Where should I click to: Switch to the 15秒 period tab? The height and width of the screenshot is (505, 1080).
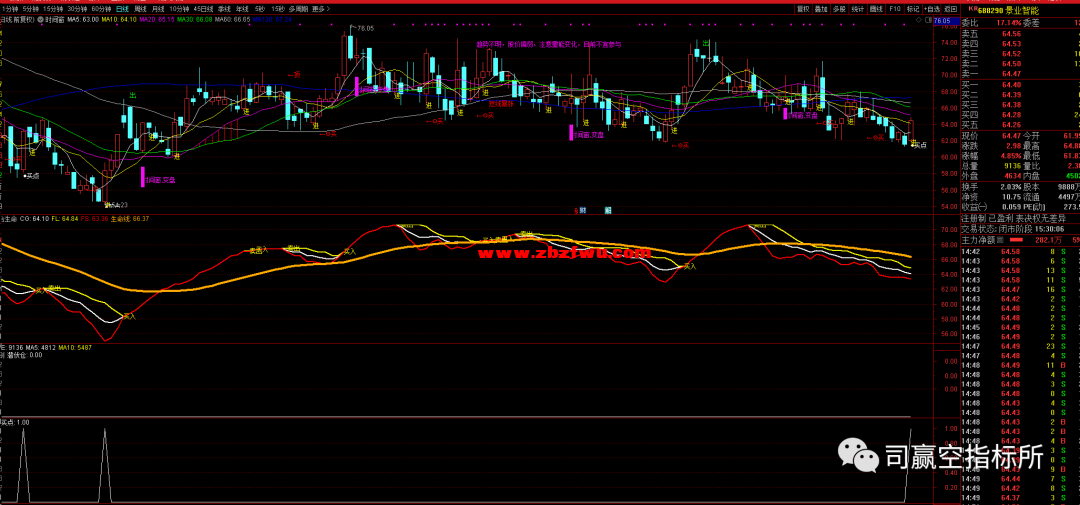[x=278, y=9]
